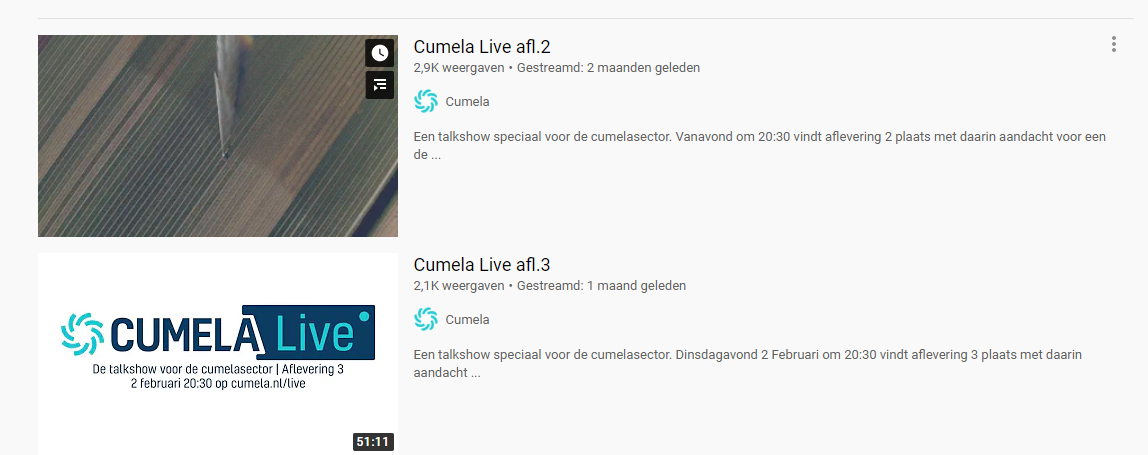
Task: Open the video titled Cumela Live afl.2
Action: (482, 47)
